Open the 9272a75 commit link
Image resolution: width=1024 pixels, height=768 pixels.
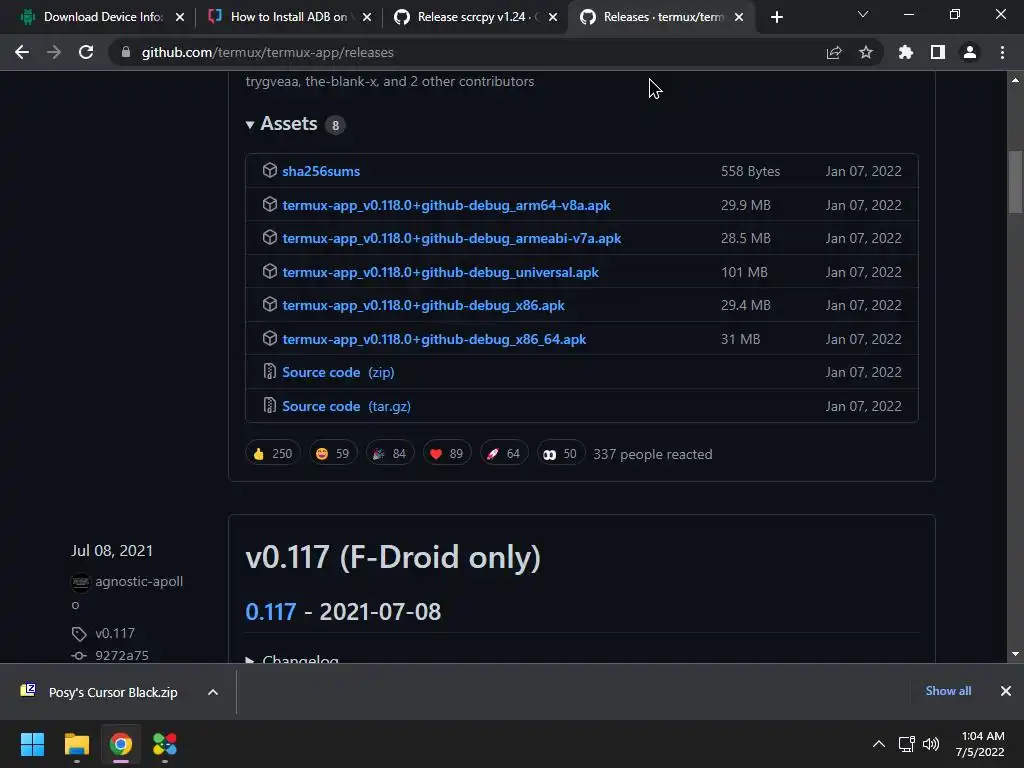pyautogui.click(x=121, y=656)
